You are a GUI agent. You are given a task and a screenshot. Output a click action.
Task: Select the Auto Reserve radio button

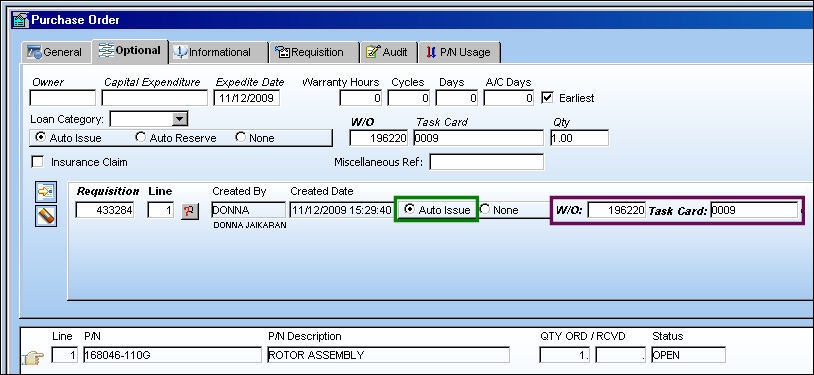click(140, 138)
